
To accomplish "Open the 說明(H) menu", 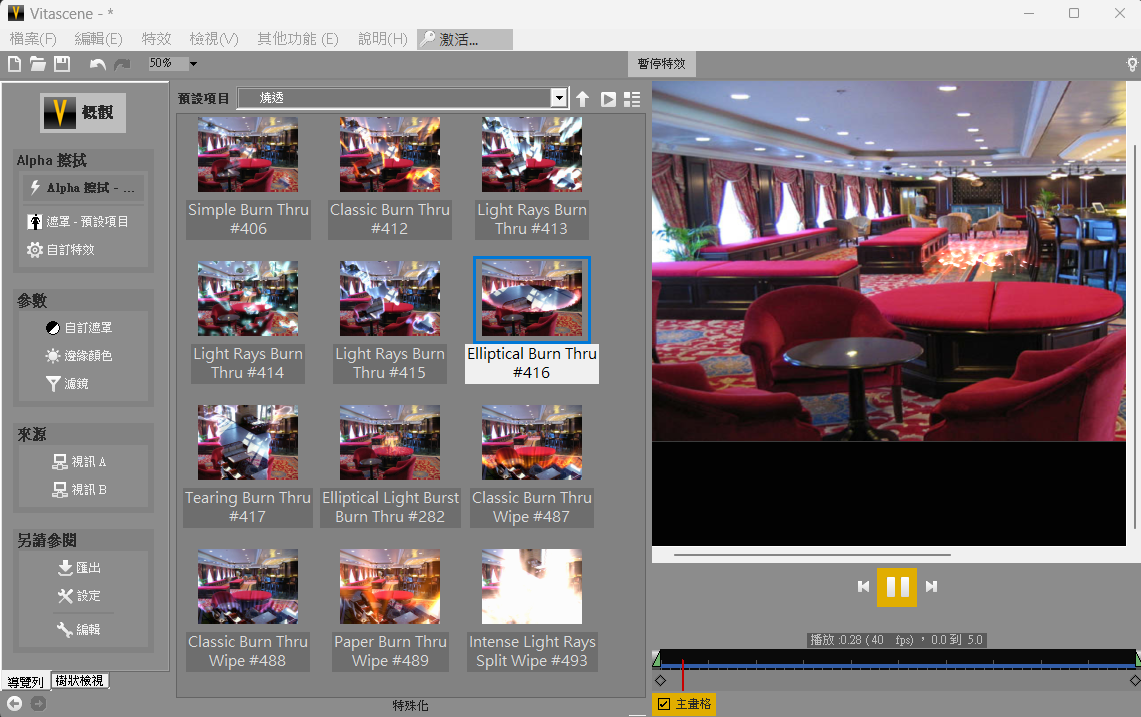I will (x=383, y=39).
